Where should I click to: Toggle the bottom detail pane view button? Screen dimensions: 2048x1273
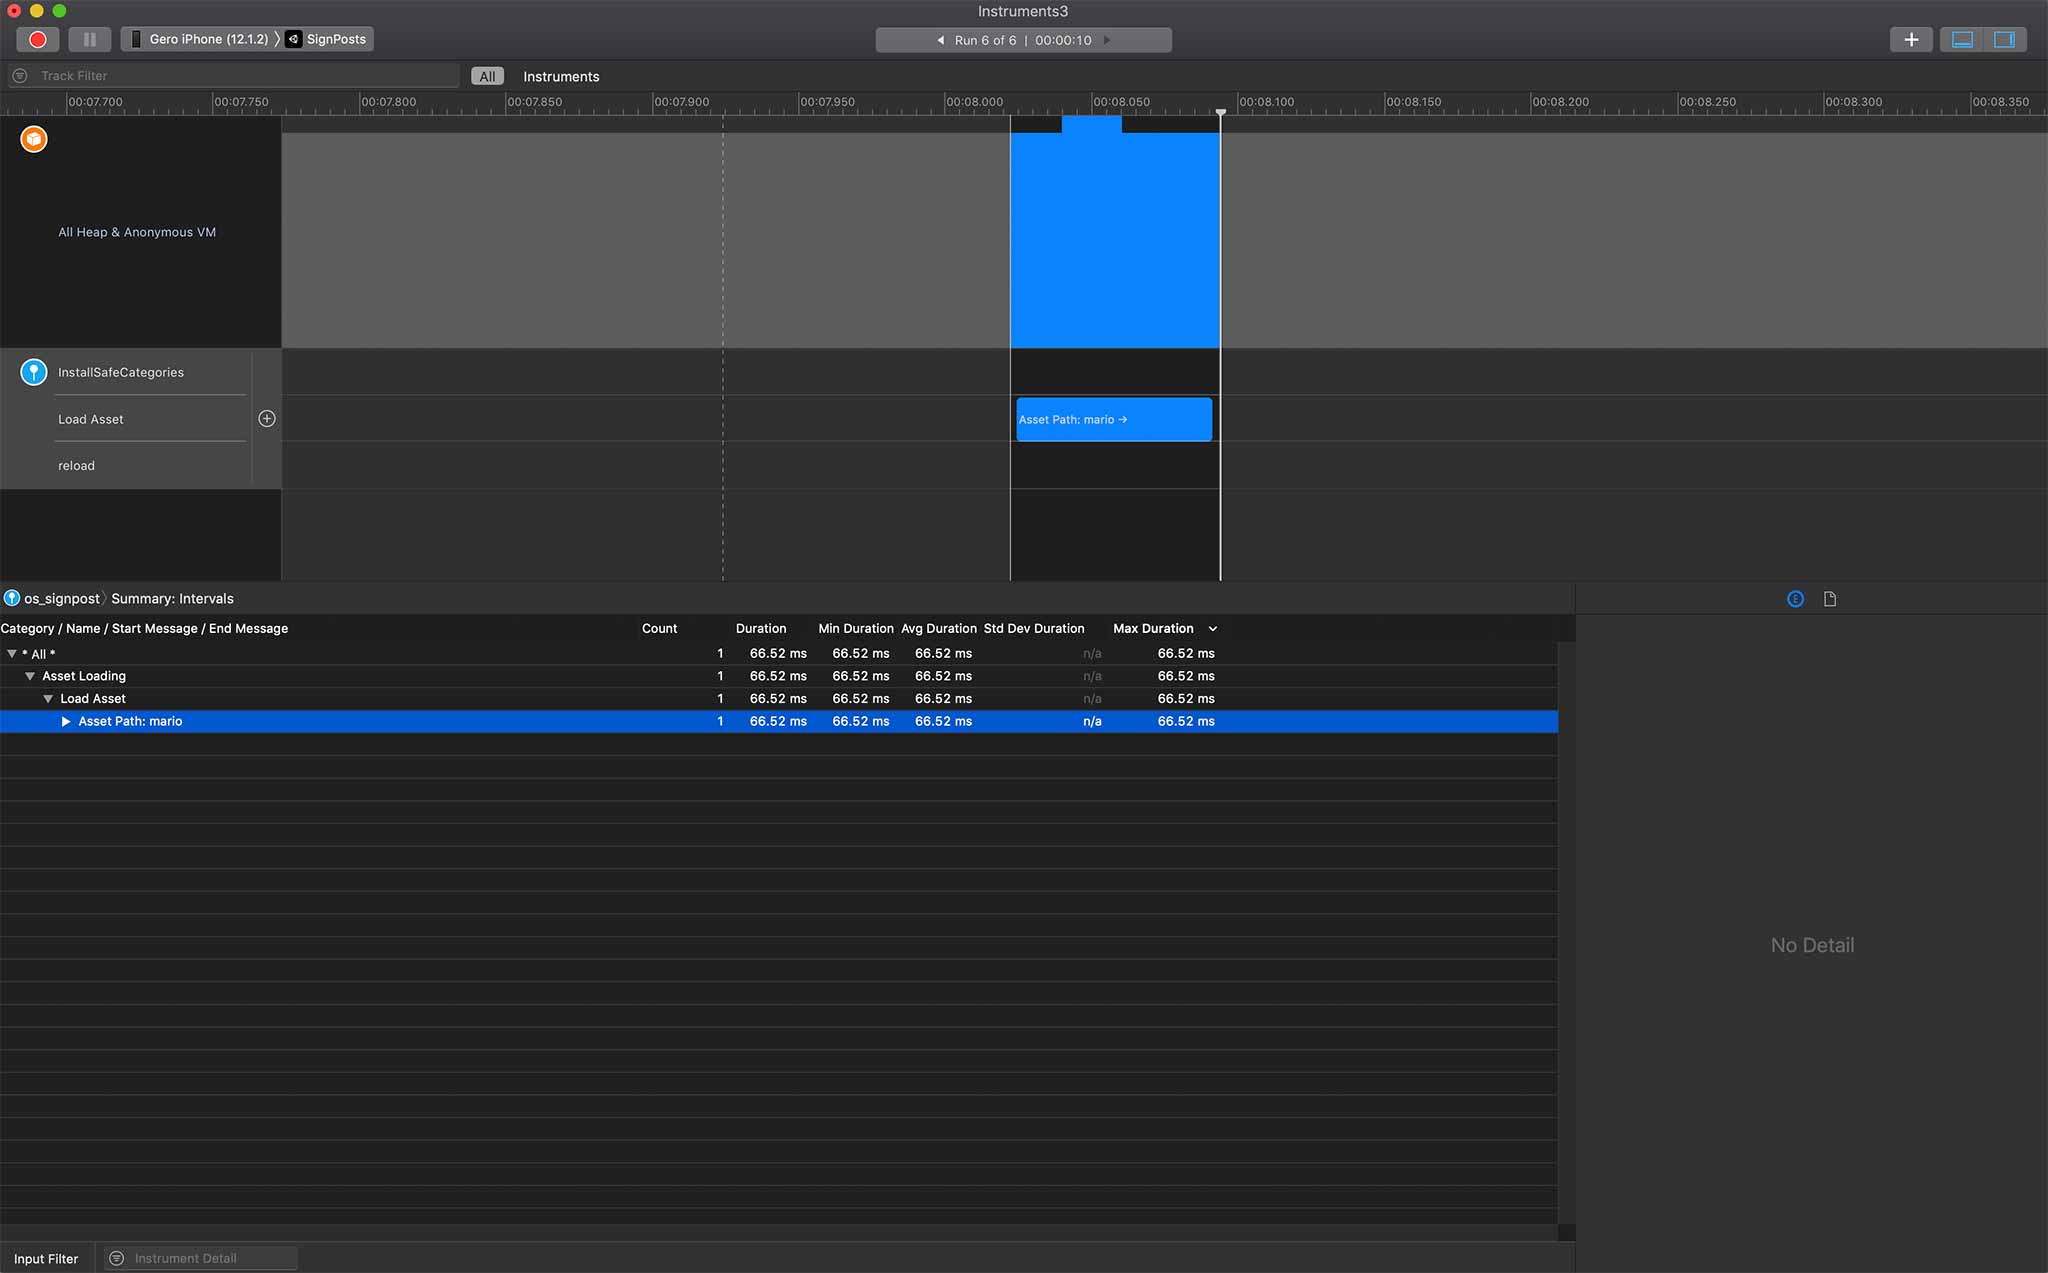click(x=1962, y=40)
